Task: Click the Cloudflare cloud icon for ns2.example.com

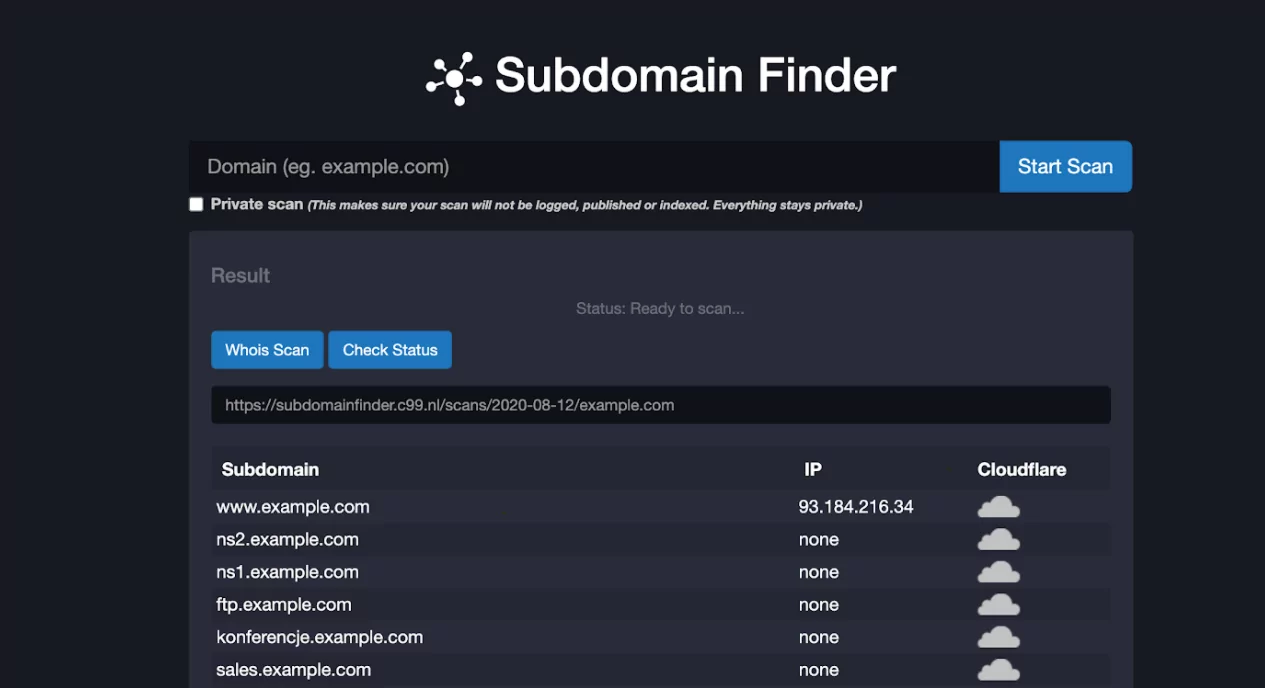Action: click(998, 539)
